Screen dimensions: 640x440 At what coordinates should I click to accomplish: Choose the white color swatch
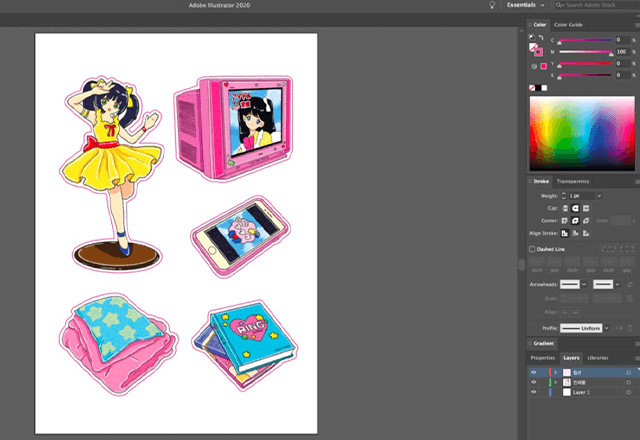pos(544,88)
